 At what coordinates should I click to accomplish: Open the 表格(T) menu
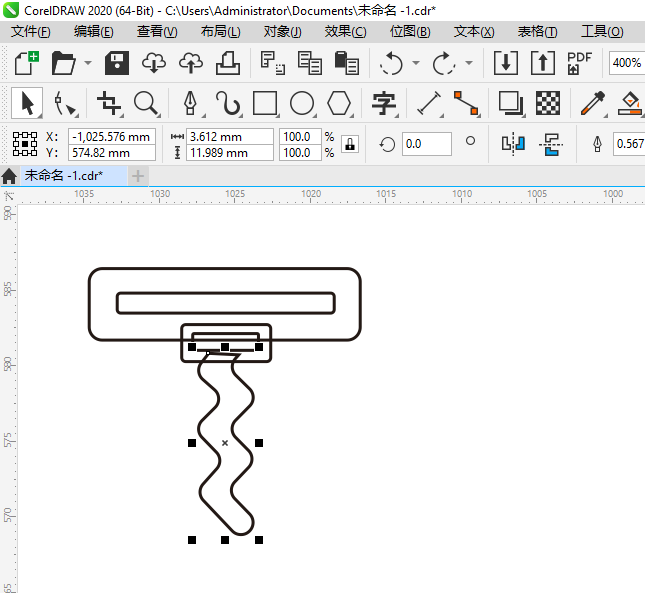537,32
